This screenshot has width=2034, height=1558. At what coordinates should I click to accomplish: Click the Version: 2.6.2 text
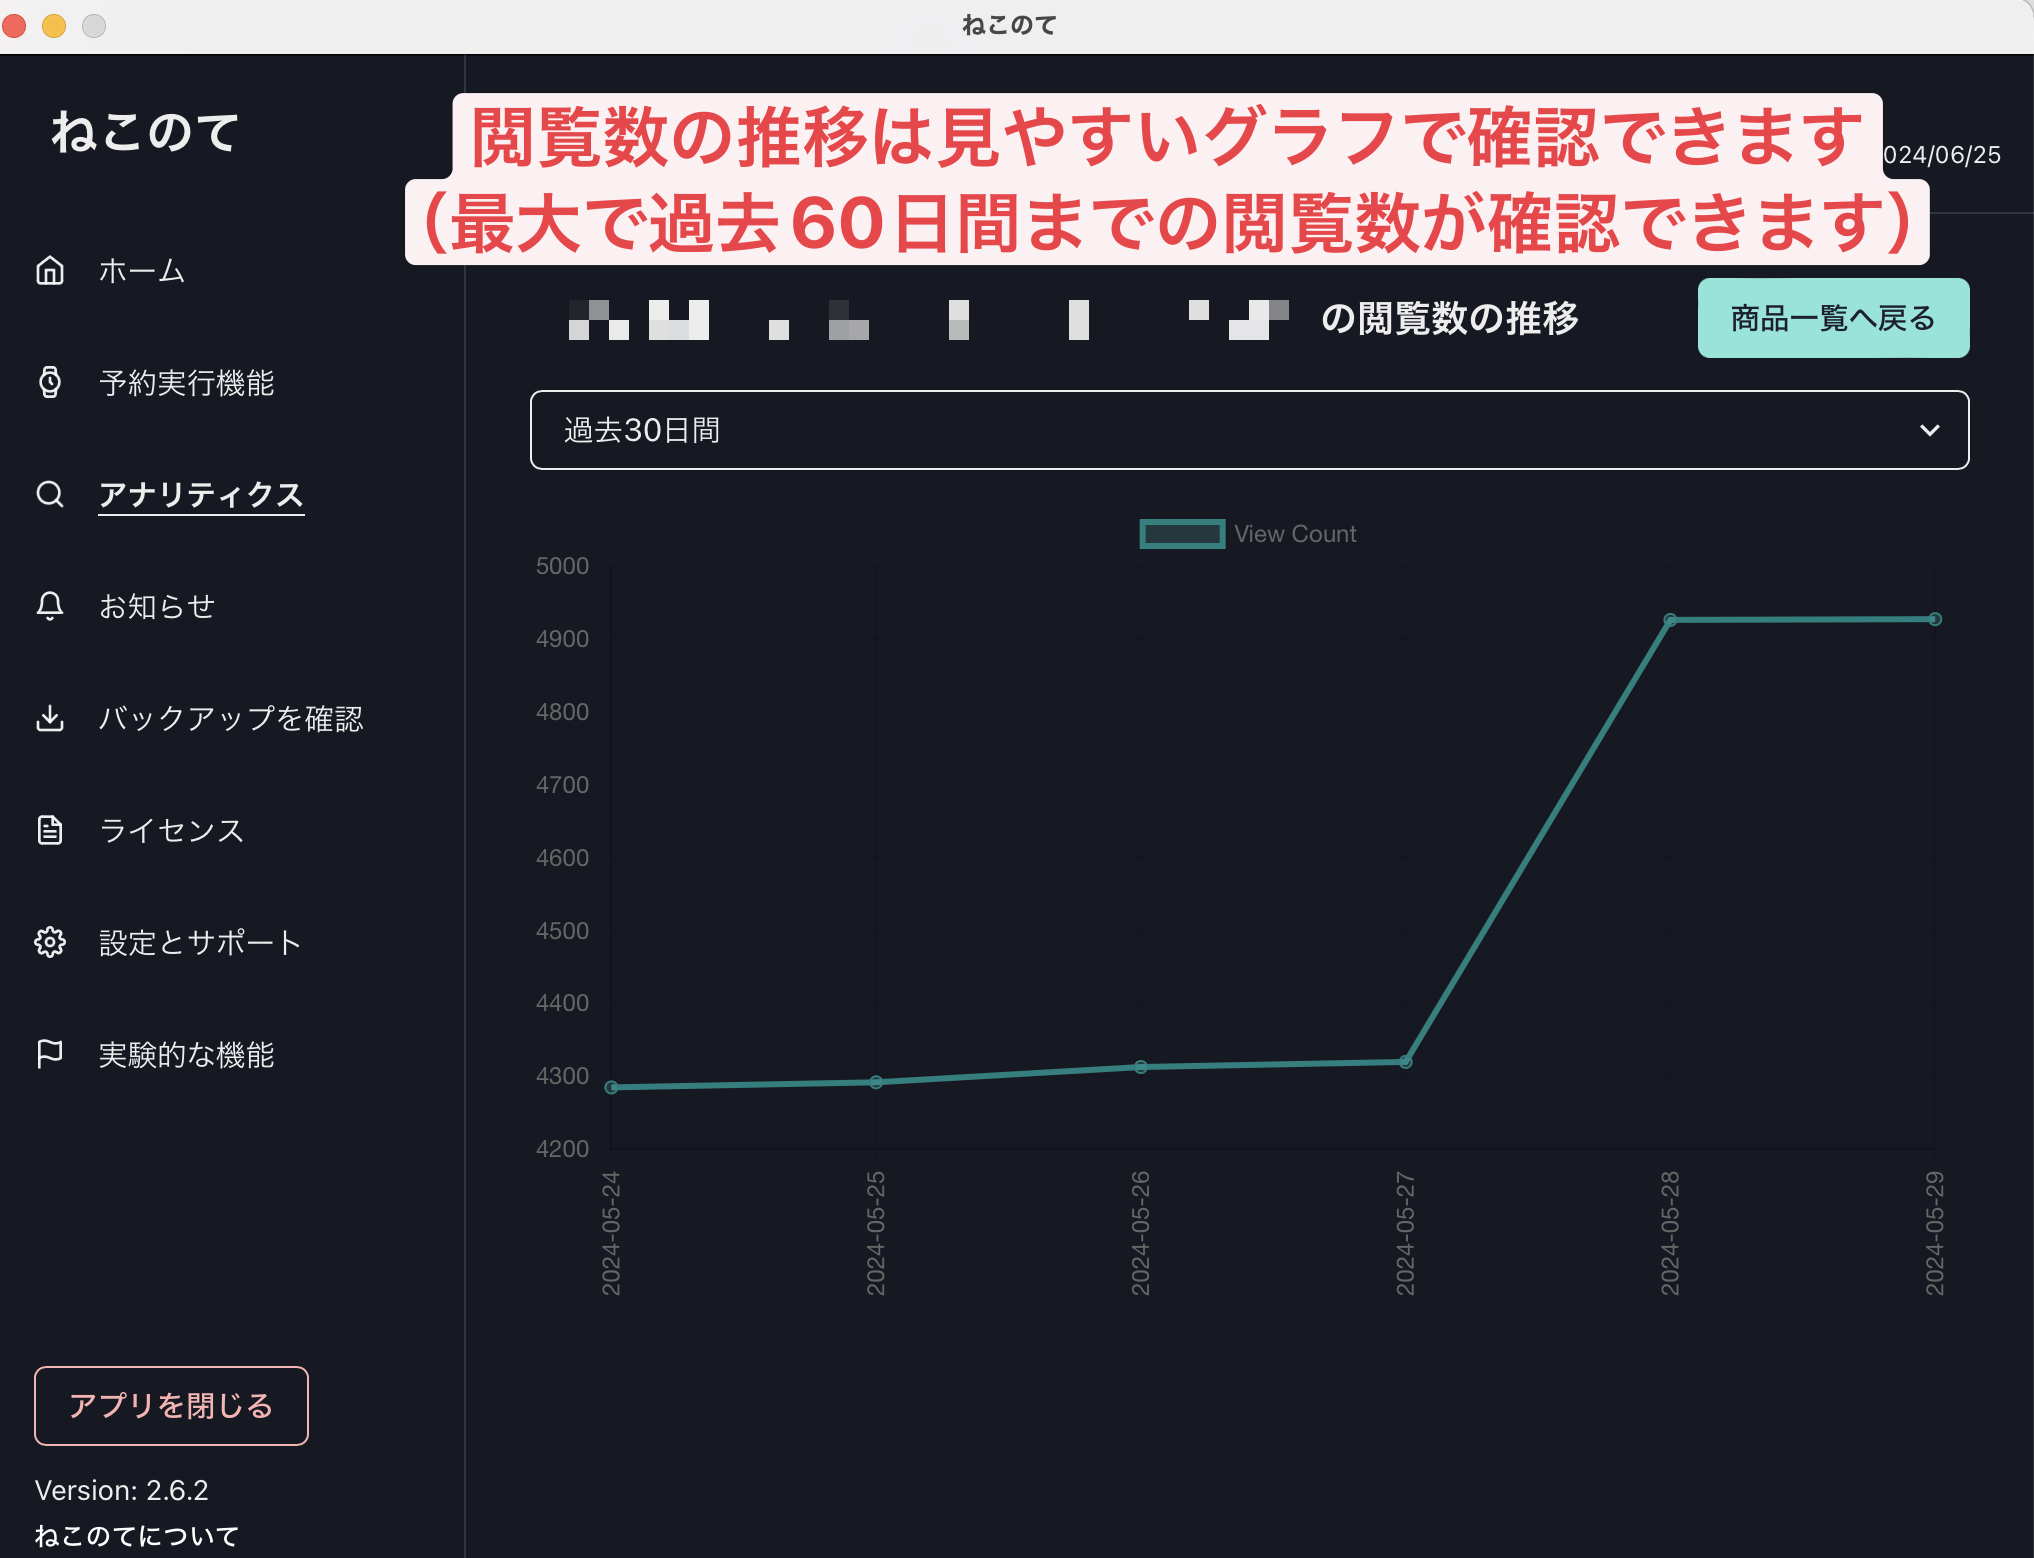(122, 1490)
